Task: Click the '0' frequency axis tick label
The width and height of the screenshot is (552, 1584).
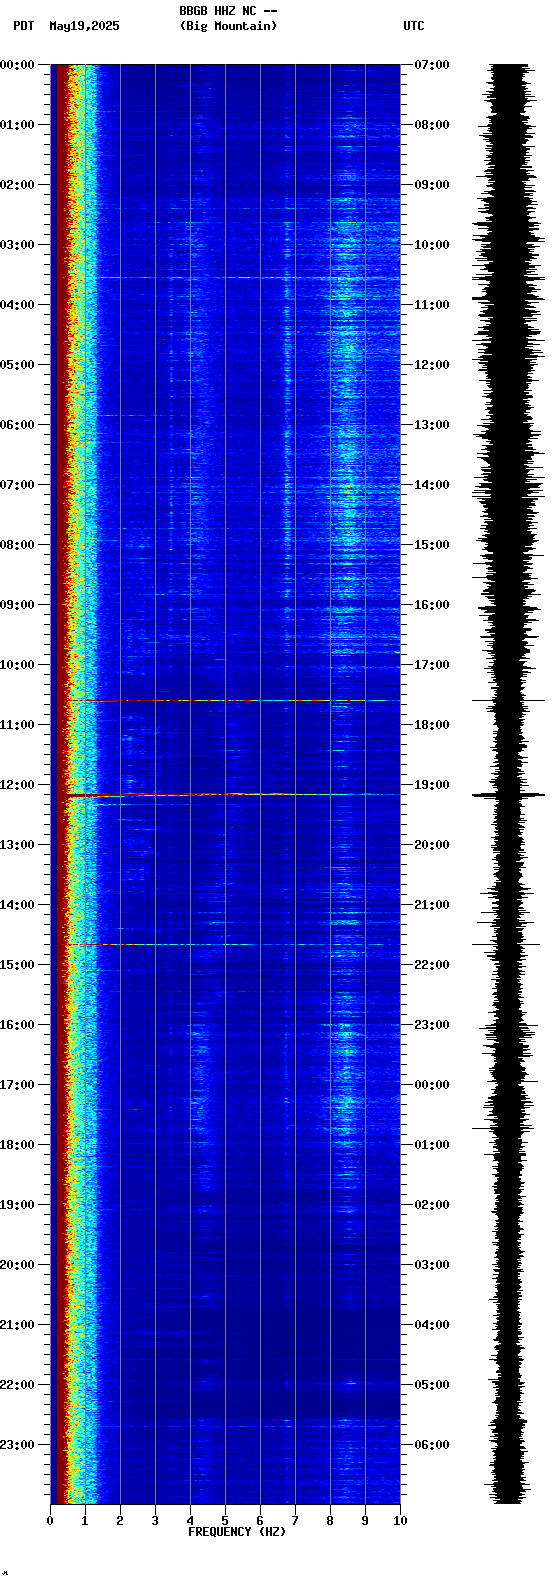Action: click(50, 1521)
